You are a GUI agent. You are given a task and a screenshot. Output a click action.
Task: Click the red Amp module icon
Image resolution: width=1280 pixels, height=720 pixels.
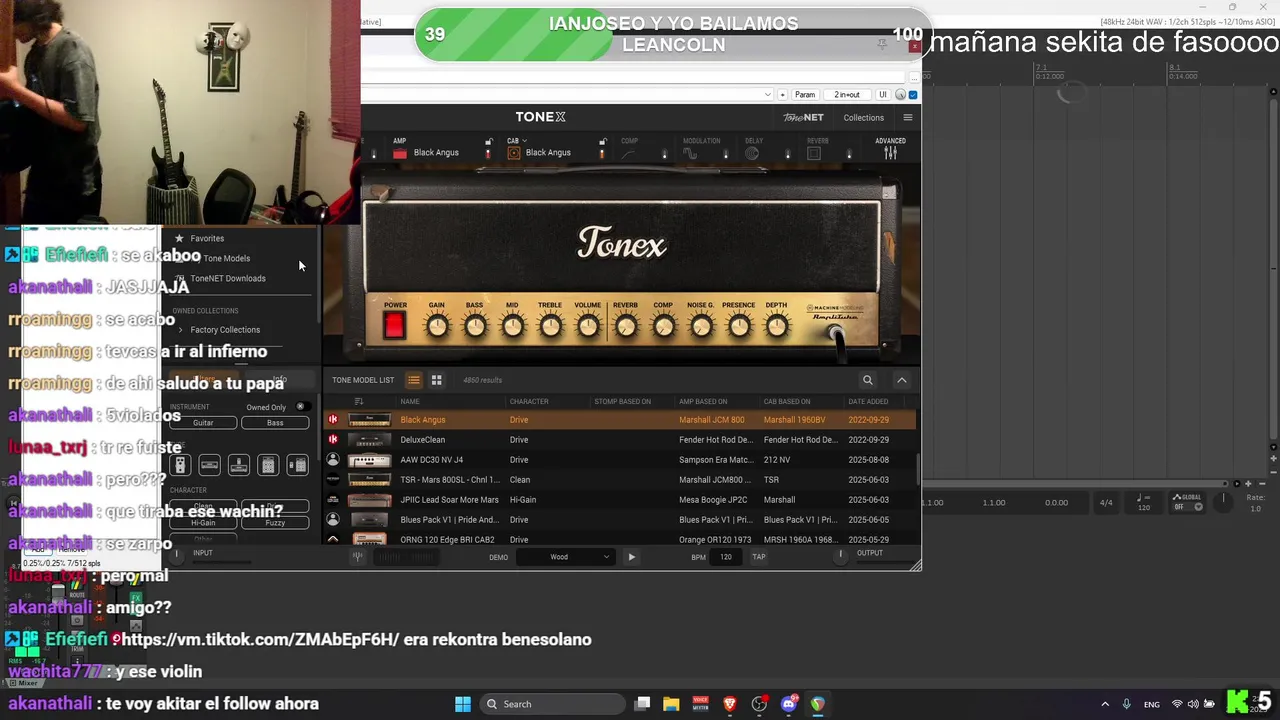click(400, 153)
